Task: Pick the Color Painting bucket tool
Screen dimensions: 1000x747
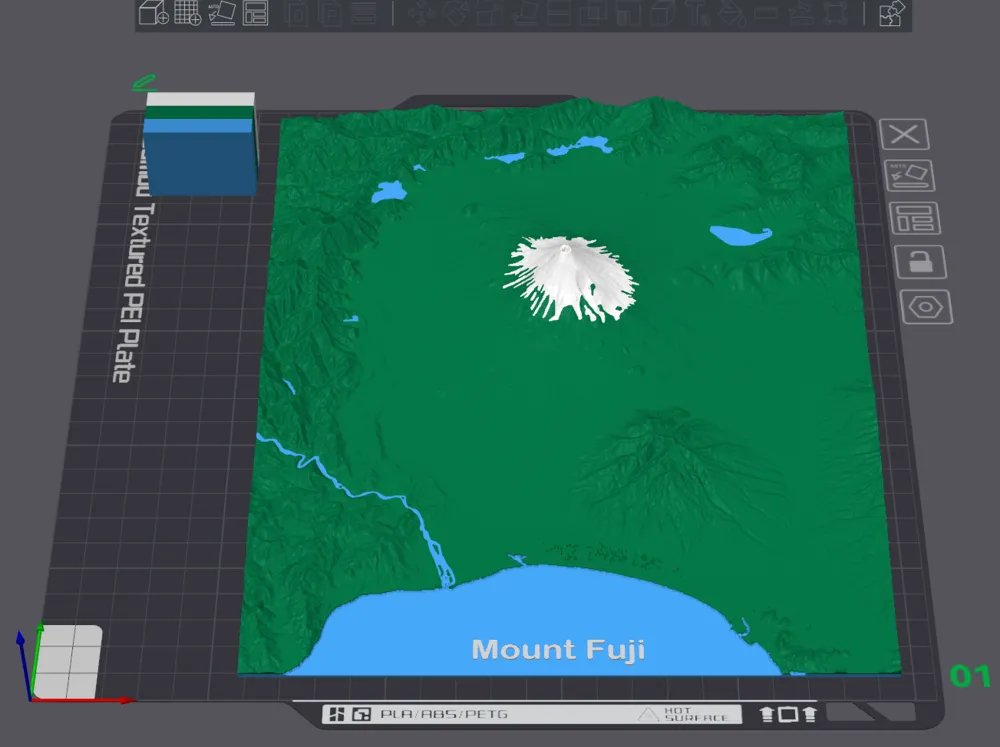Action: click(732, 14)
